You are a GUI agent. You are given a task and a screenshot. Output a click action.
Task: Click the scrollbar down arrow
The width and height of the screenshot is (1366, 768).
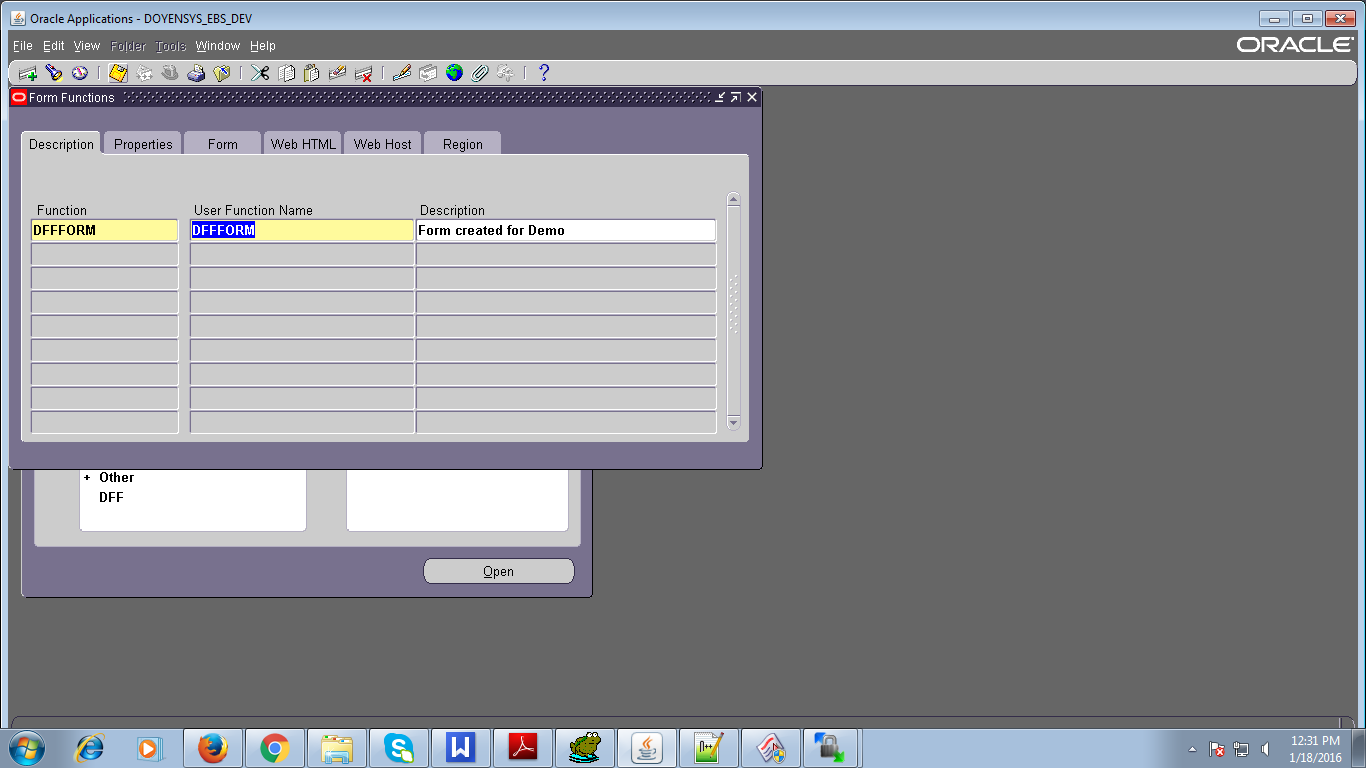point(734,423)
